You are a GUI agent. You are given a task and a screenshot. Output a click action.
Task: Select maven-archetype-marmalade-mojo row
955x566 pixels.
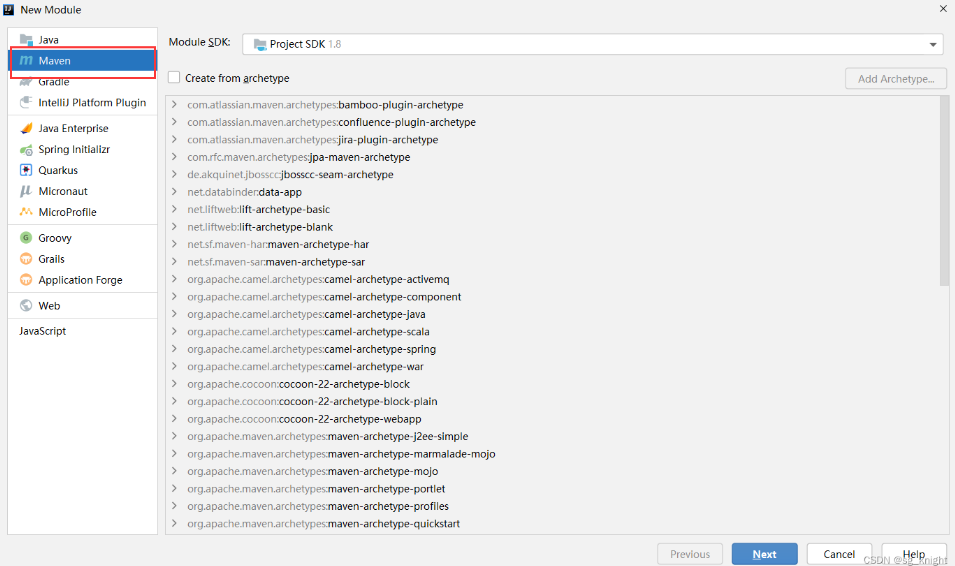[x=553, y=454]
